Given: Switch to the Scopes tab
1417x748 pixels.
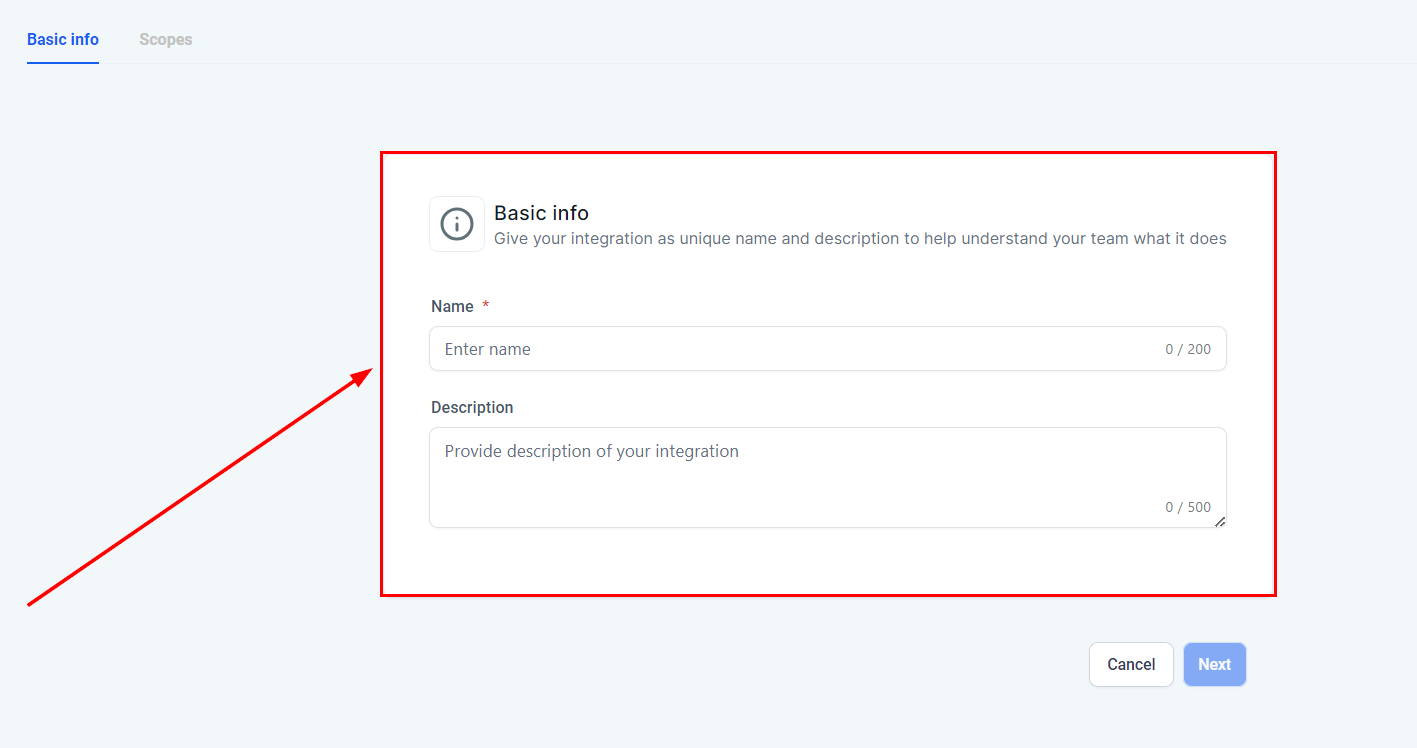Looking at the screenshot, I should coord(166,40).
